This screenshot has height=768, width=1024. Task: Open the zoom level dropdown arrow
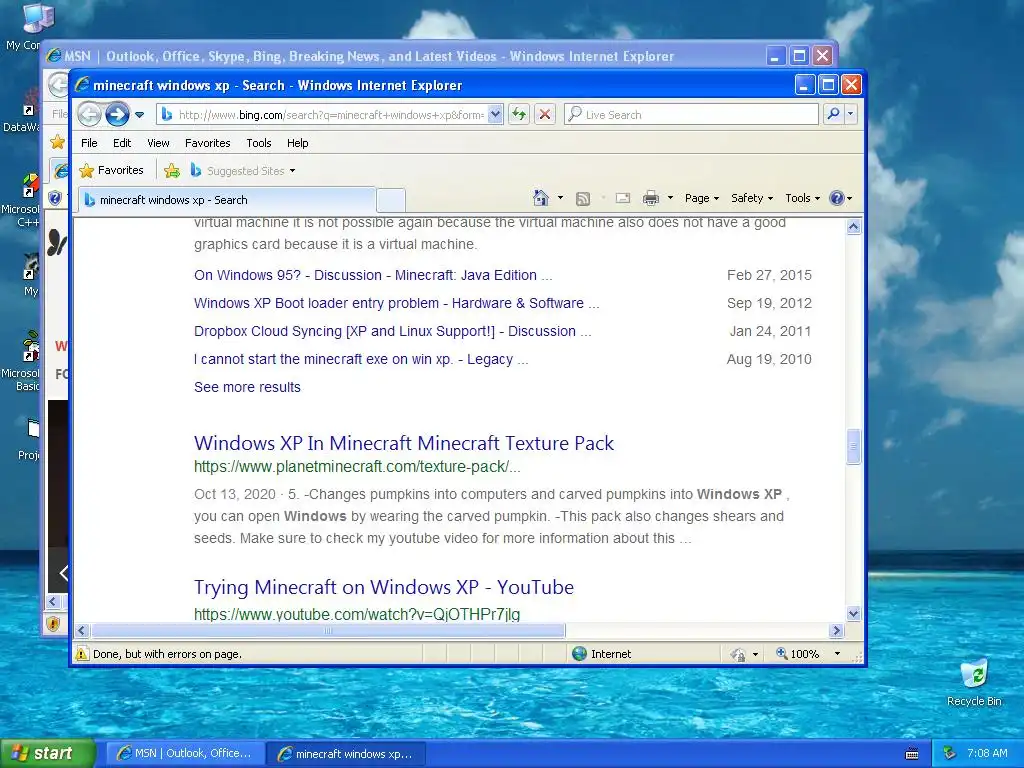click(x=837, y=654)
